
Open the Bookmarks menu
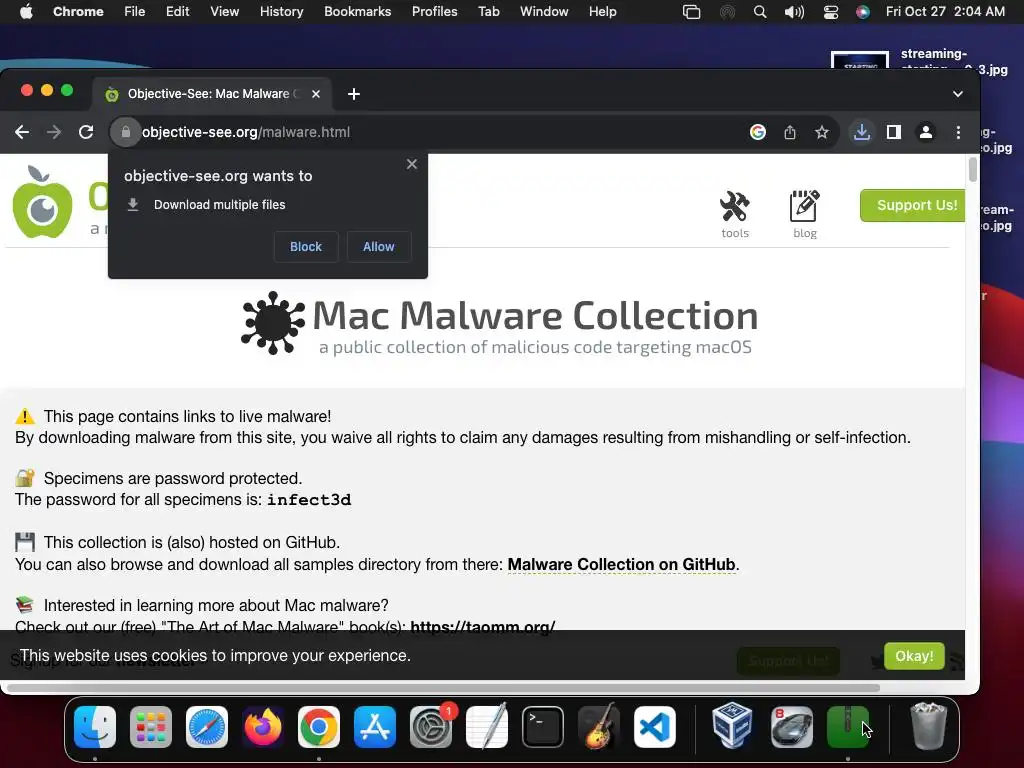tap(357, 12)
